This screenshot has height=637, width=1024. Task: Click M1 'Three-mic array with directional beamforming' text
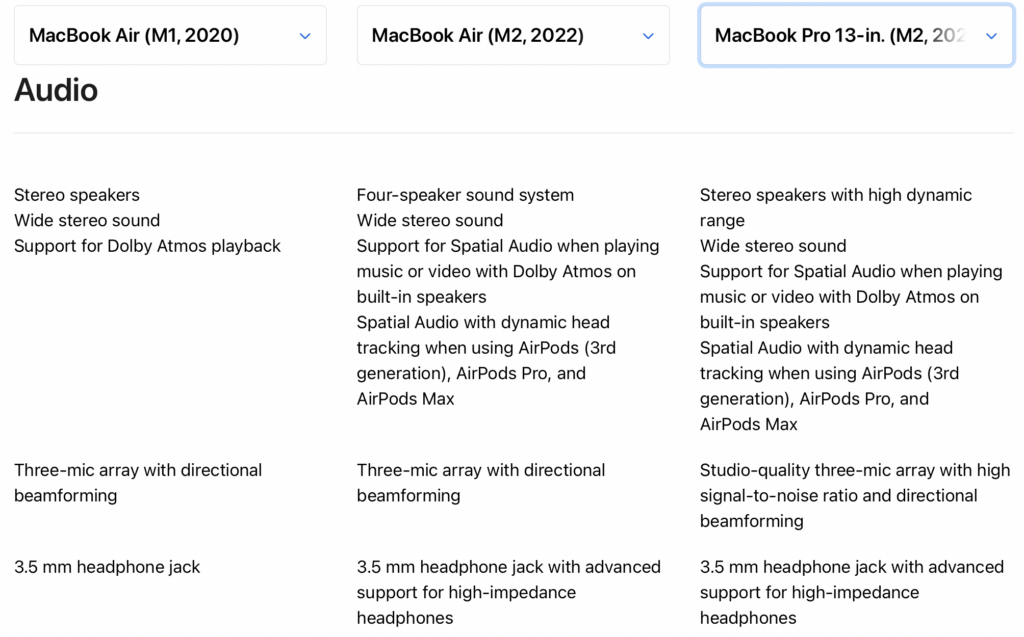pos(138,482)
